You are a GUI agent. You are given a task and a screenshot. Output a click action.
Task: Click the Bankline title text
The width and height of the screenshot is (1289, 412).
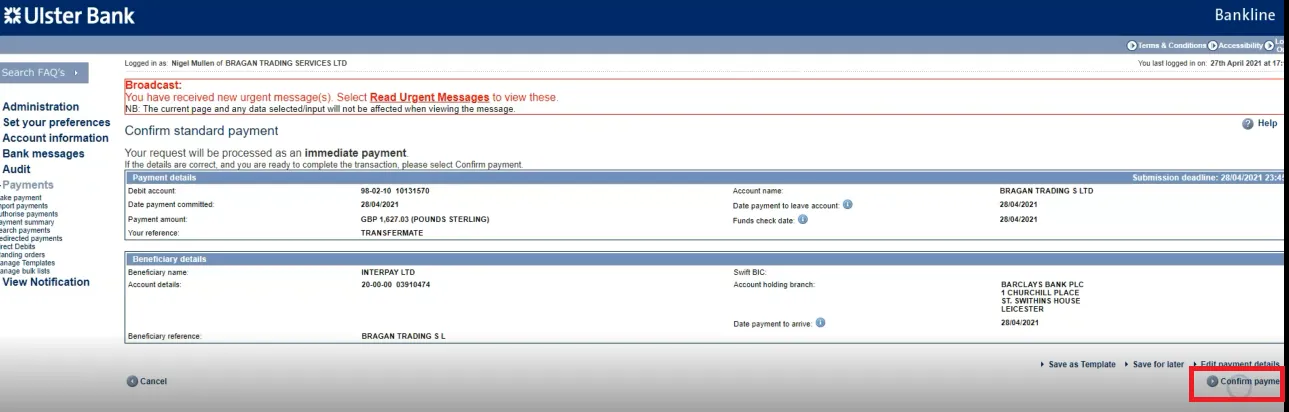1245,15
